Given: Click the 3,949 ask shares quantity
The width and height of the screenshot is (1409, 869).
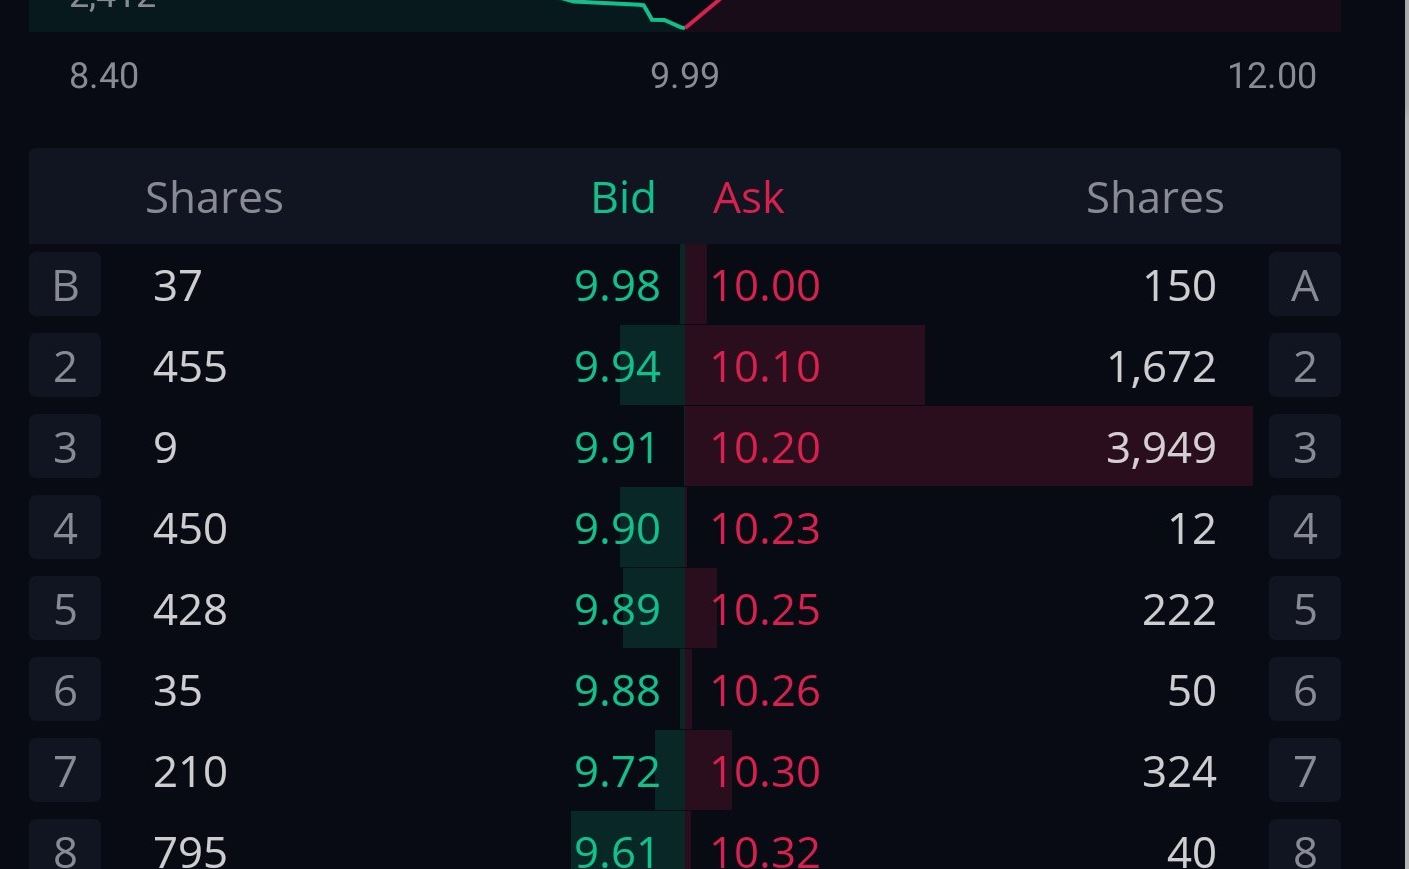Looking at the screenshot, I should 1161,448.
